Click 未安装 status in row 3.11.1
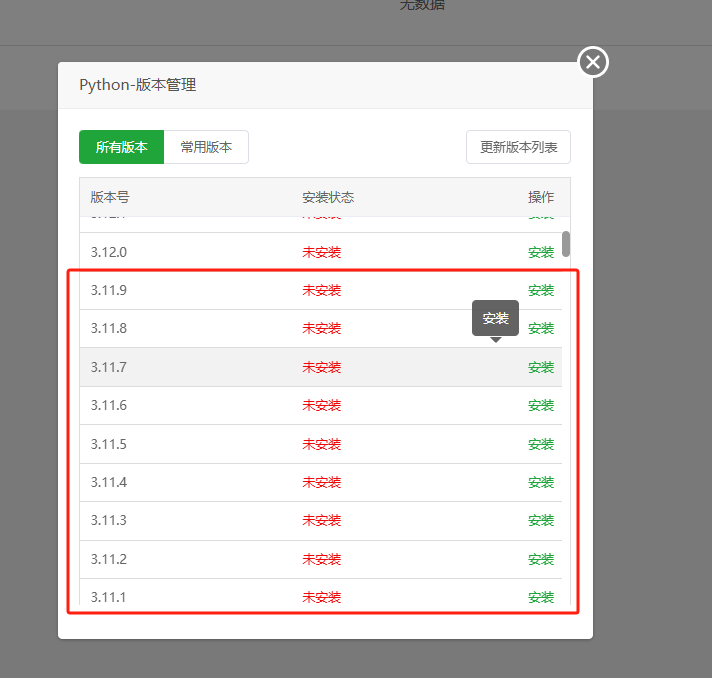Image resolution: width=712 pixels, height=678 pixels. 321,597
